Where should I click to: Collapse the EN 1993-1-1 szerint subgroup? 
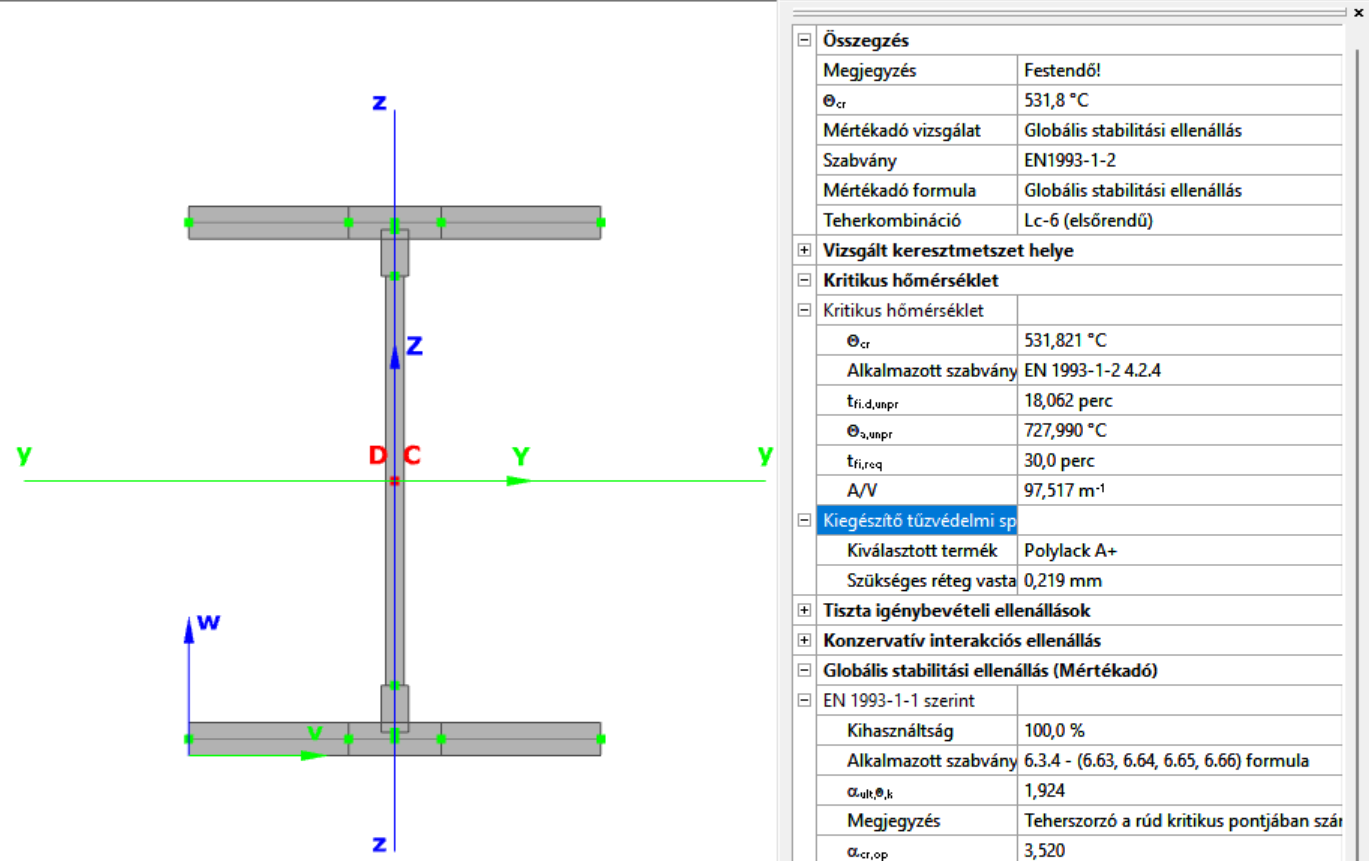[804, 701]
